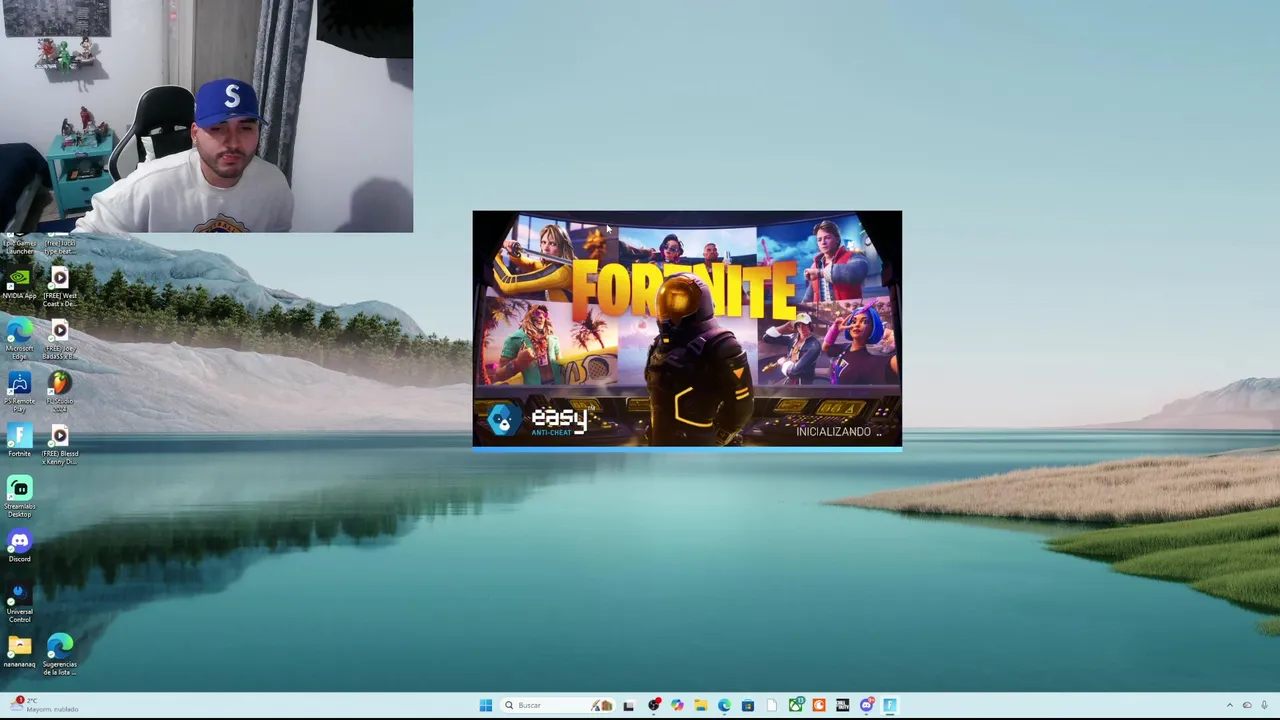Screen dimensions: 1280x720
Task: Select the Streamlabs Desktop shortcut
Action: [19, 496]
